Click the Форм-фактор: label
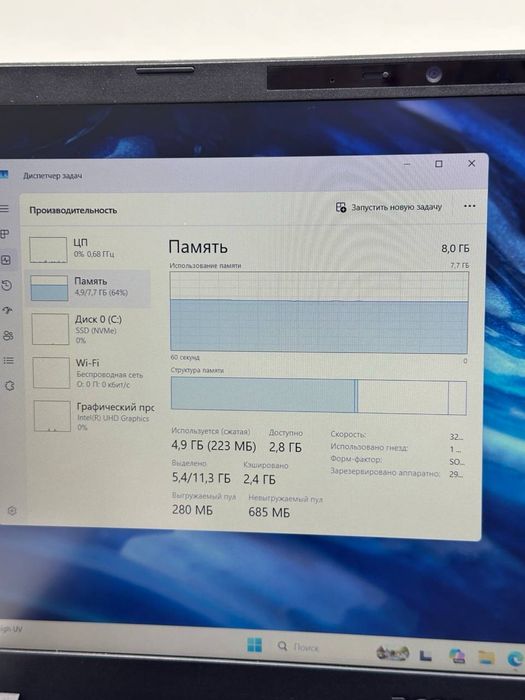 coord(356,459)
